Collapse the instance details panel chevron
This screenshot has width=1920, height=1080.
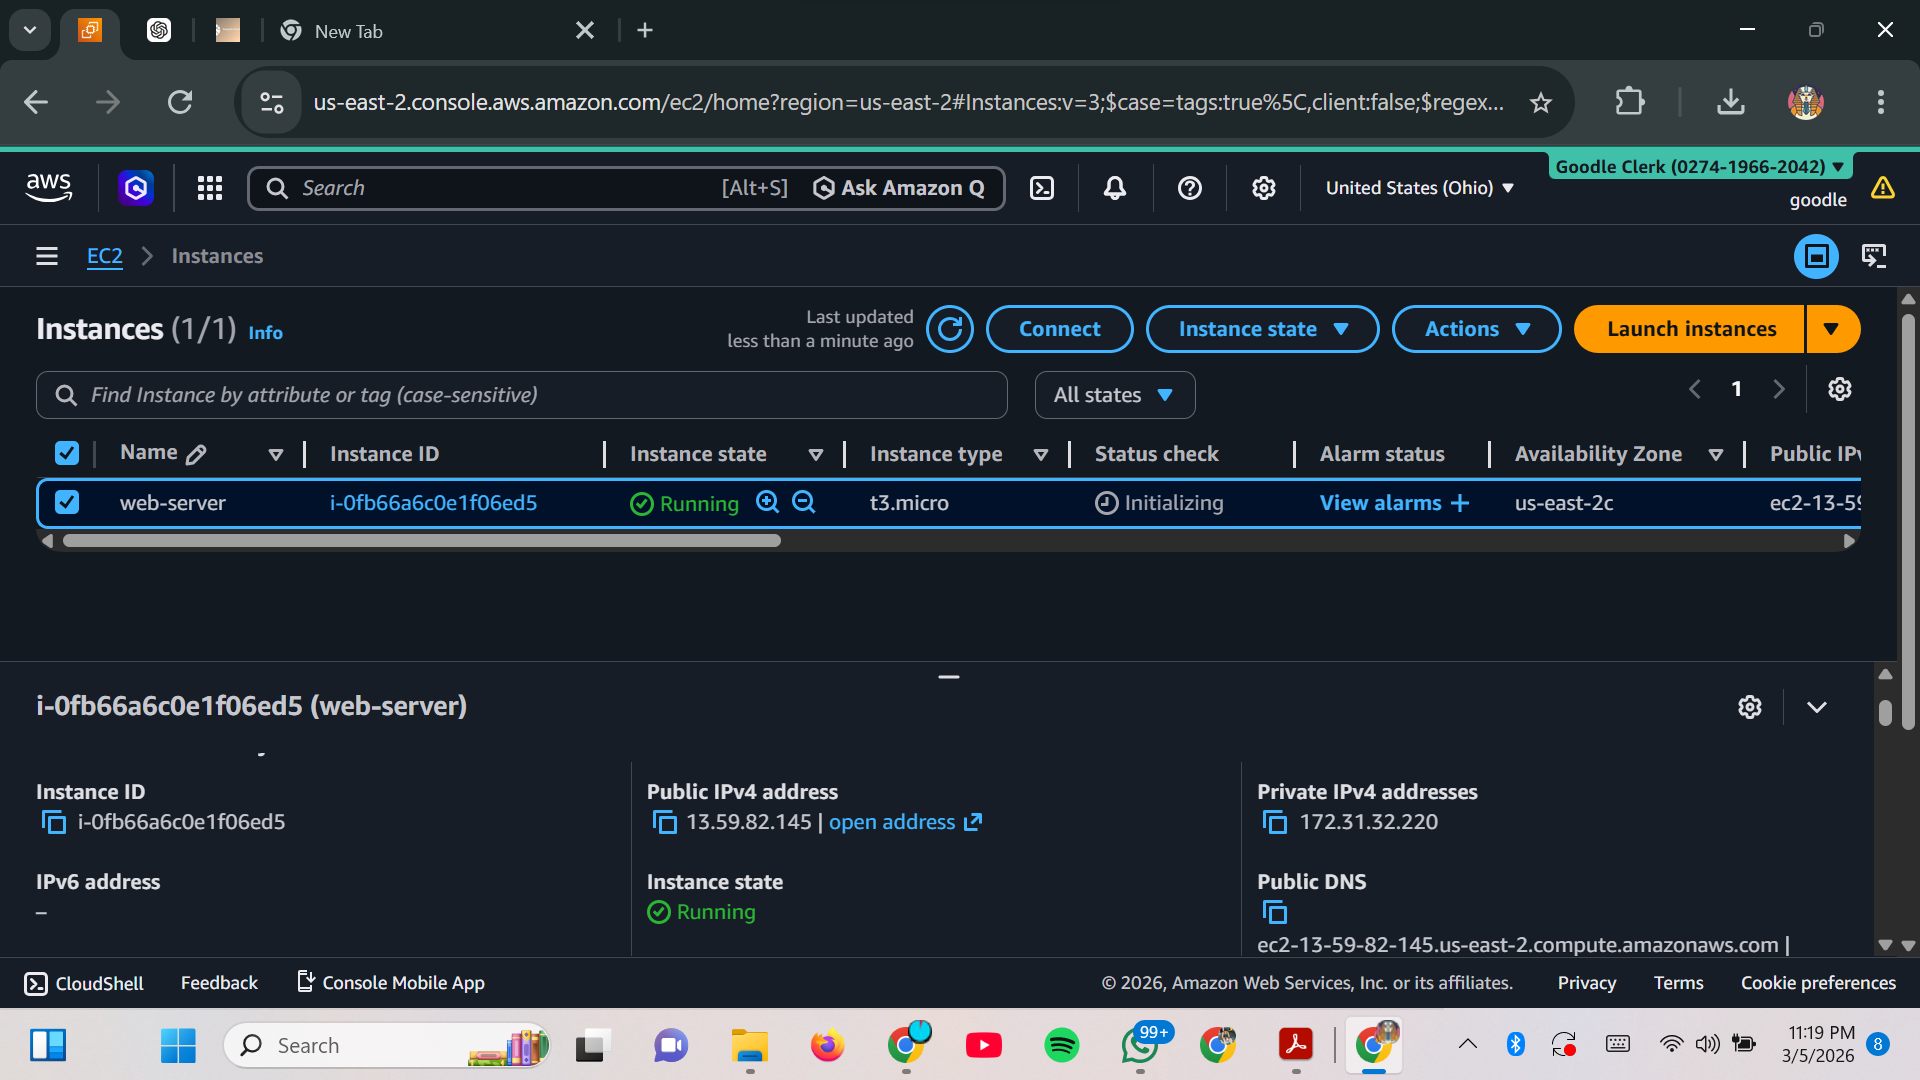pyautogui.click(x=1817, y=707)
